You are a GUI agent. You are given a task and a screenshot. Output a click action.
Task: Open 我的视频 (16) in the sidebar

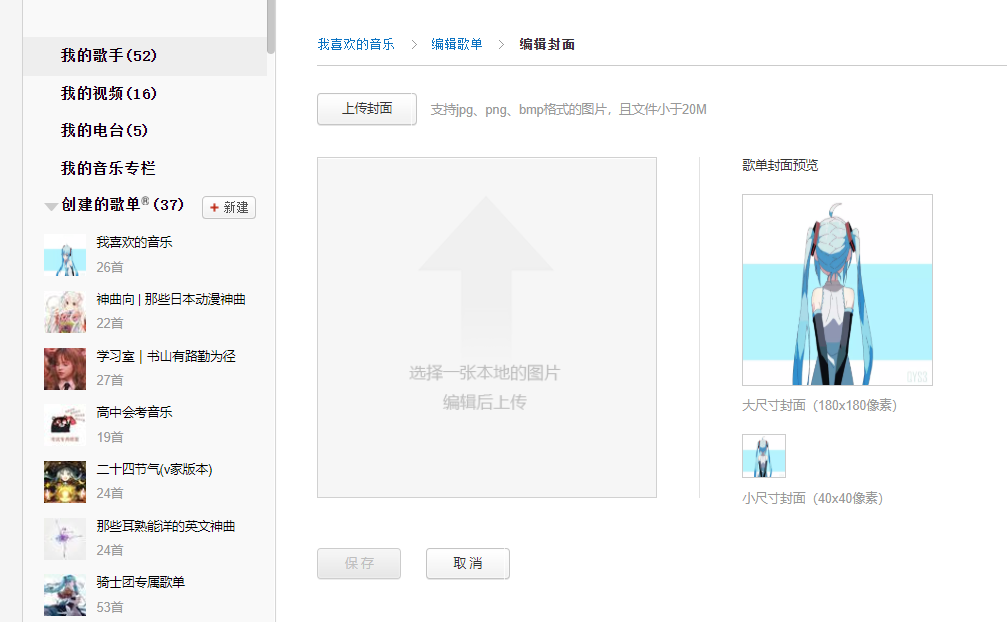pyautogui.click(x=108, y=93)
